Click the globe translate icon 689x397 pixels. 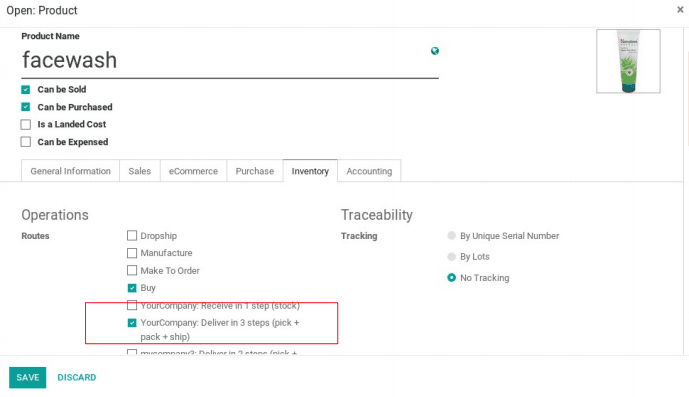coord(435,51)
